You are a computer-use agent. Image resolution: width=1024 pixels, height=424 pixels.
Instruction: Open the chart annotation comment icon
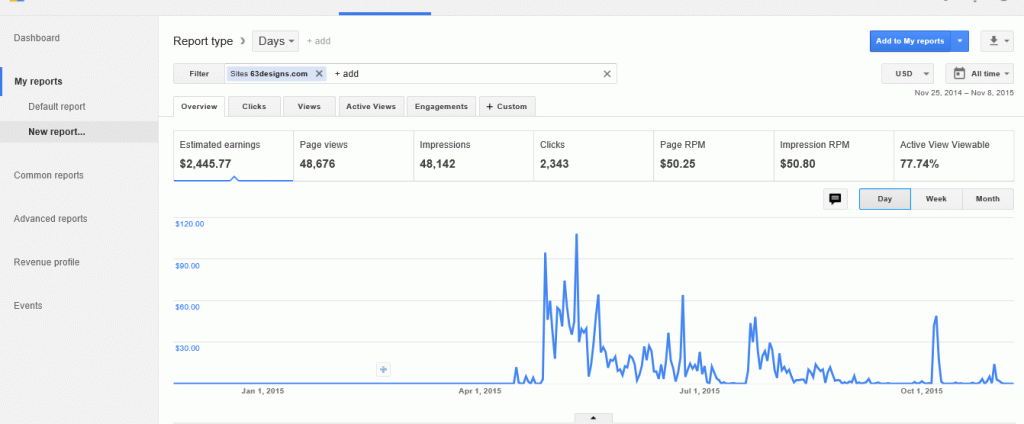coord(835,199)
